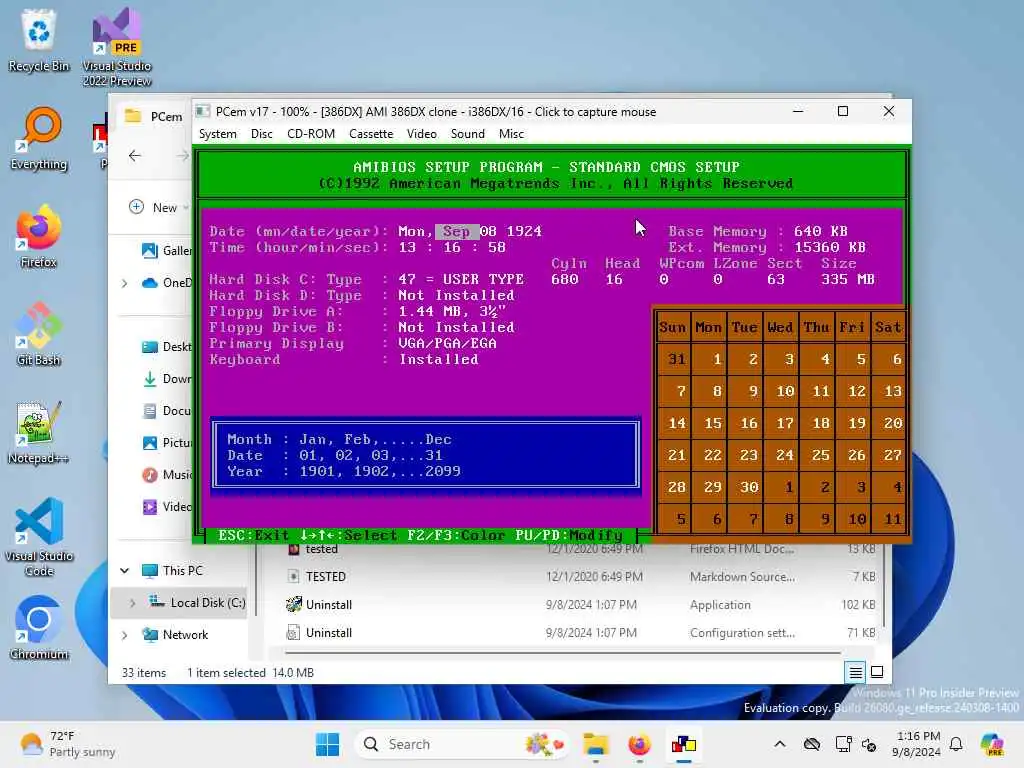The image size is (1024, 768).
Task: Select Music in Explorer sidebar
Action: [166, 475]
